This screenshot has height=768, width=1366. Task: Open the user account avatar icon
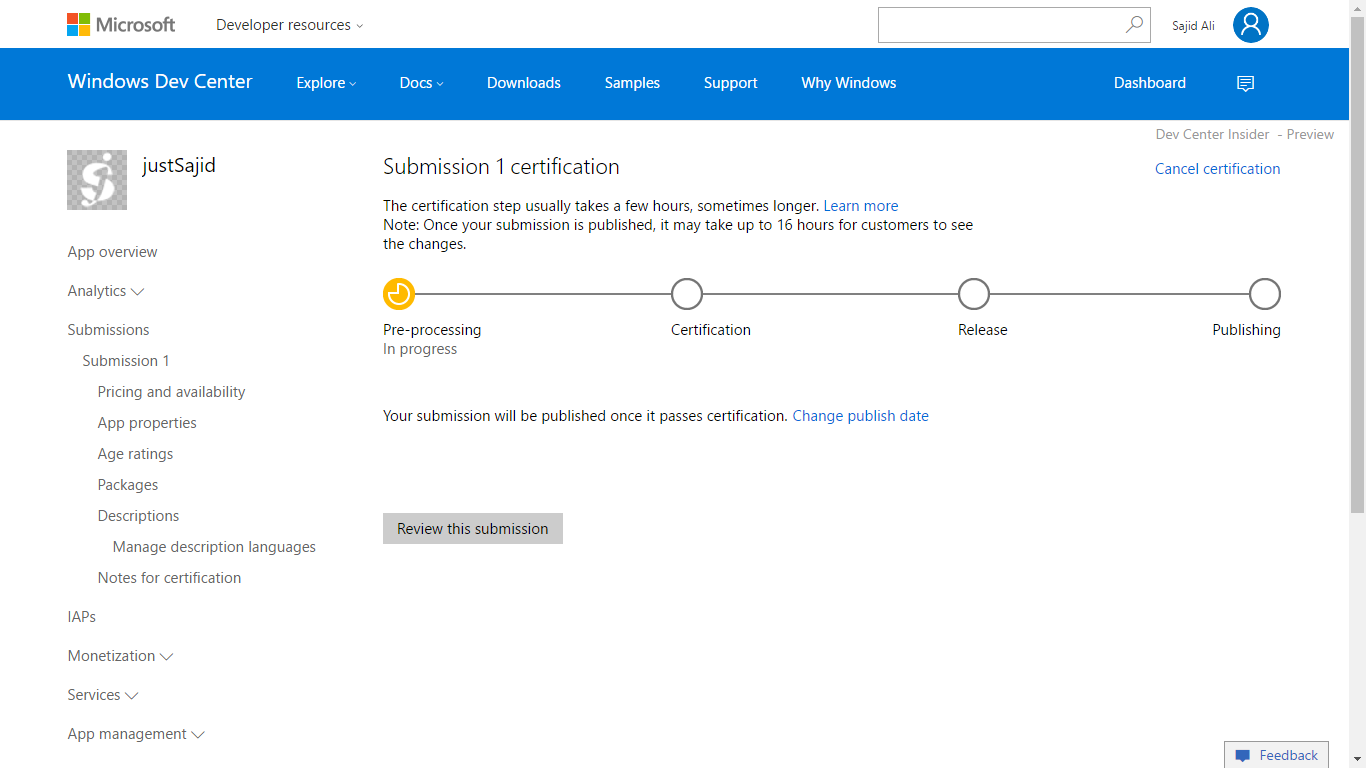[1250, 25]
